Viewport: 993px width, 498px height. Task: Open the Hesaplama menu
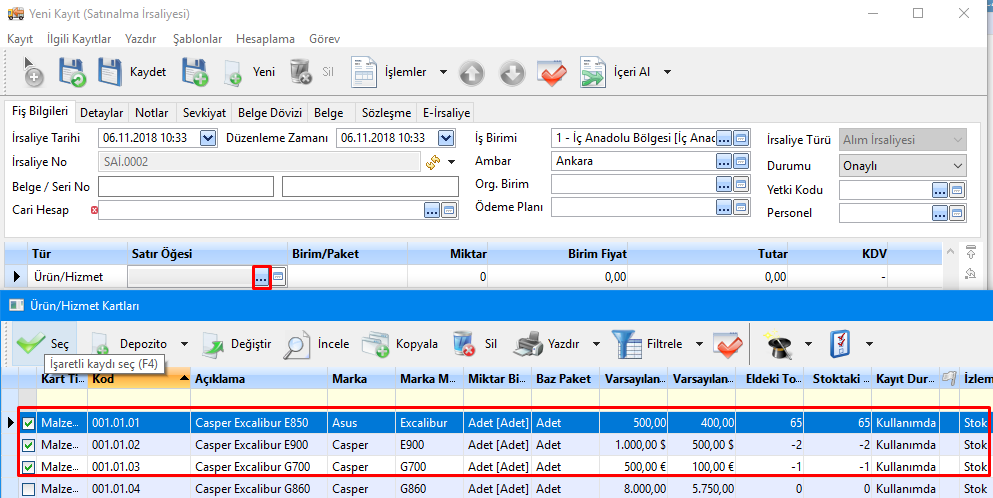pyautogui.click(x=265, y=38)
